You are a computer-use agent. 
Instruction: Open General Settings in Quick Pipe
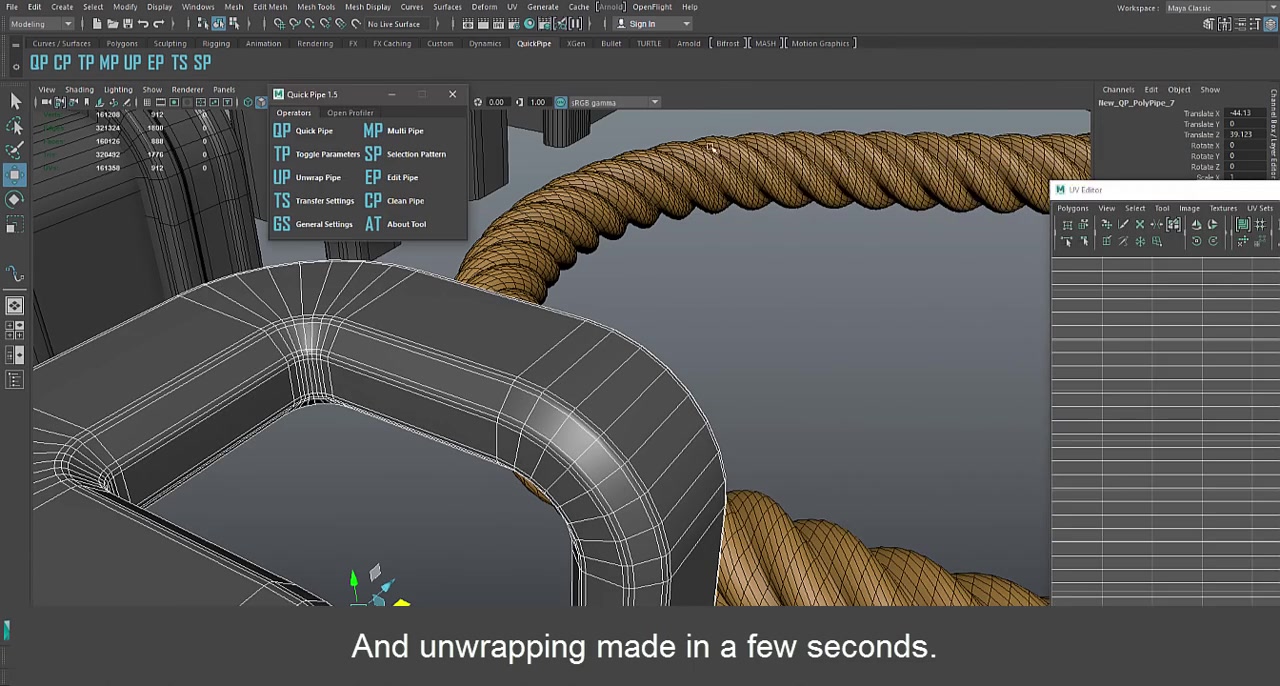(323, 224)
